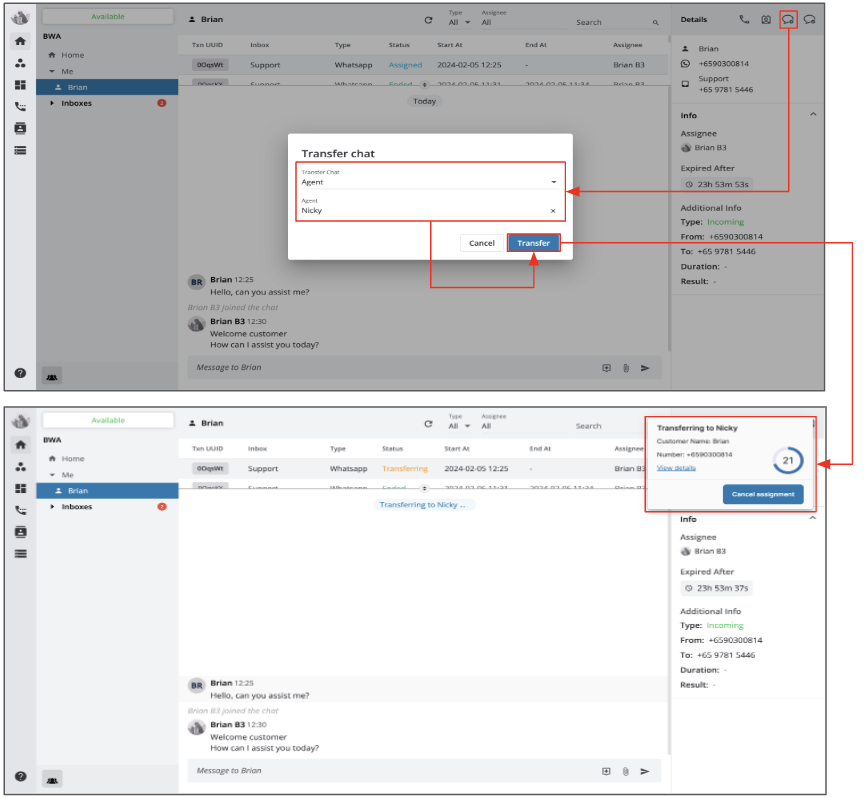Open the contacts rail icon in the dialog screen

tap(20, 128)
